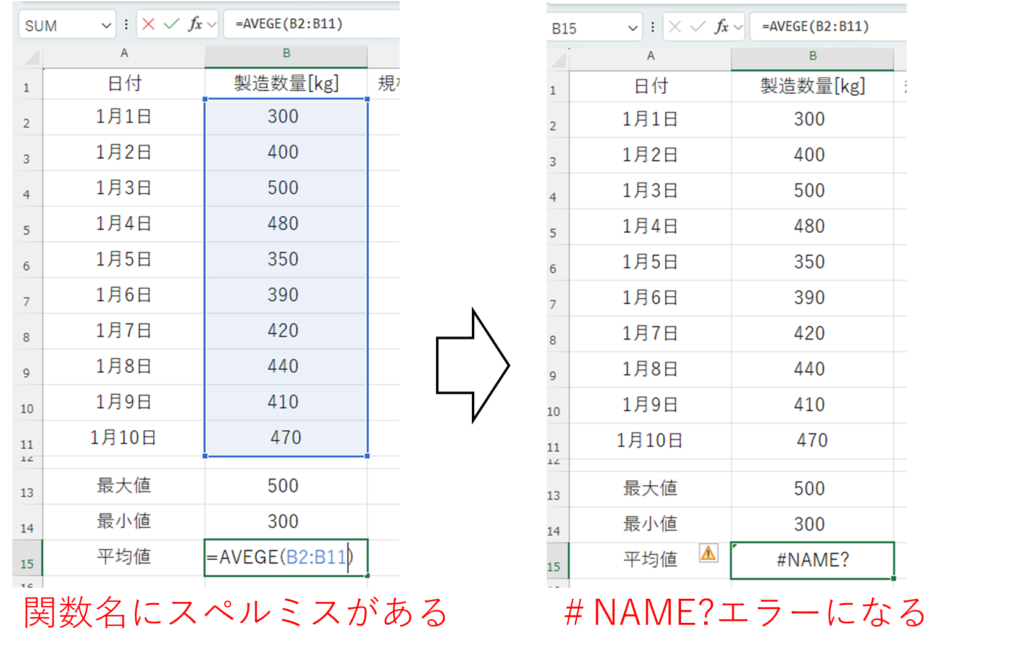Viewport: 1024px width, 658px height.
Task: Select the 製造数量[kg] header cell in right sheet
Action: coord(812,87)
